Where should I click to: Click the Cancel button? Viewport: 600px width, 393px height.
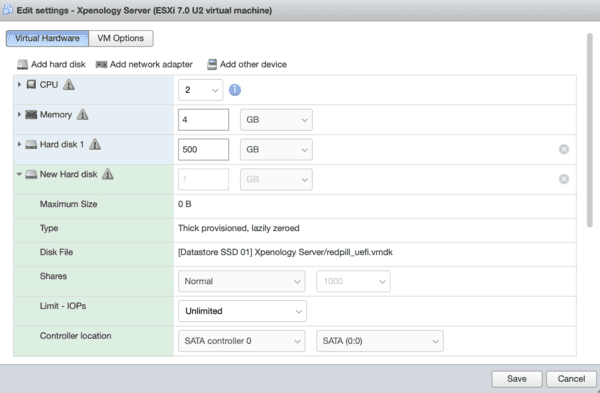click(571, 379)
